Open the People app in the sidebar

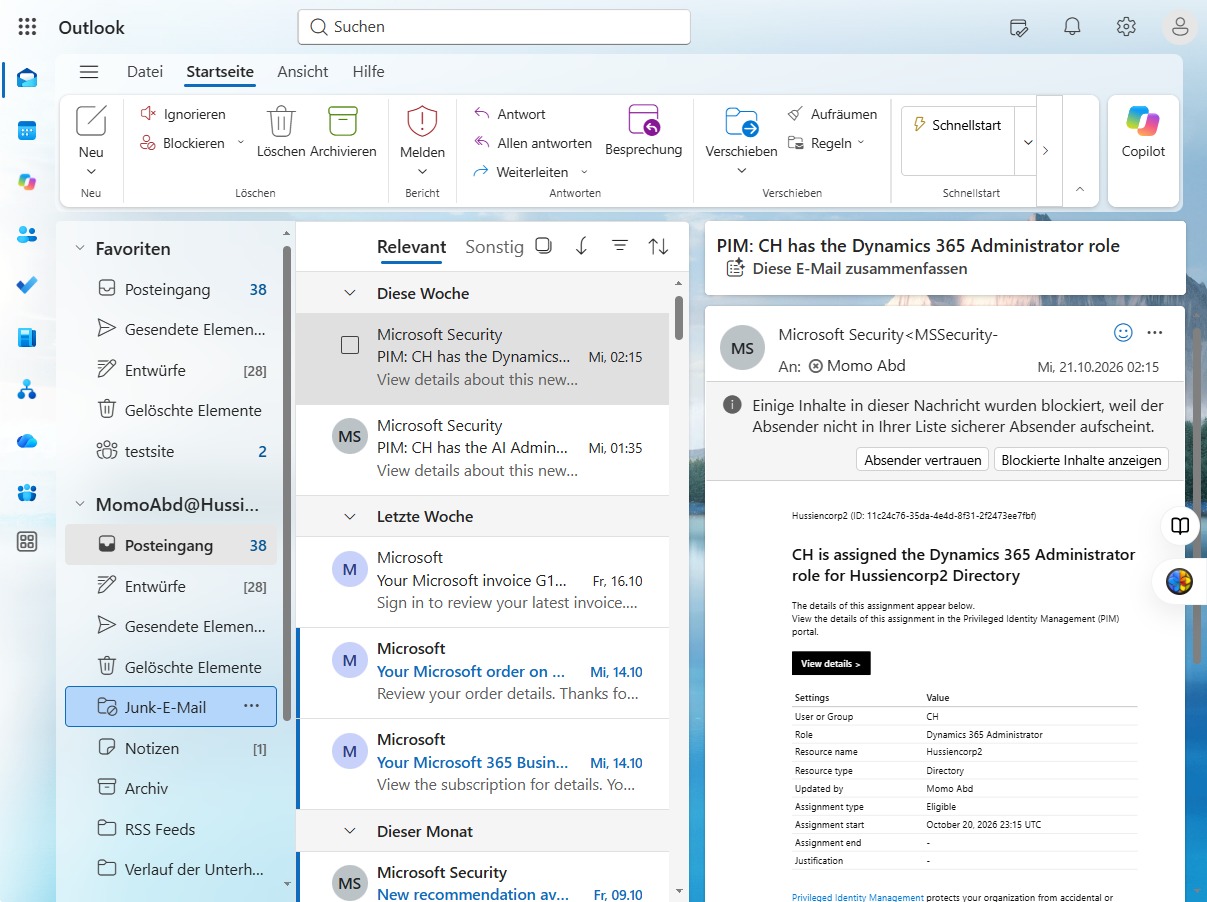pyautogui.click(x=27, y=234)
